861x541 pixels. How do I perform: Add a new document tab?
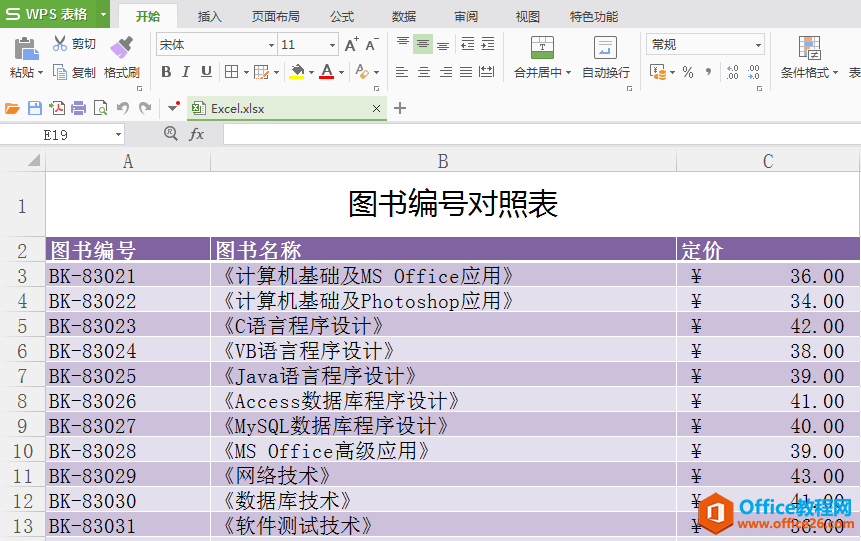click(x=400, y=108)
